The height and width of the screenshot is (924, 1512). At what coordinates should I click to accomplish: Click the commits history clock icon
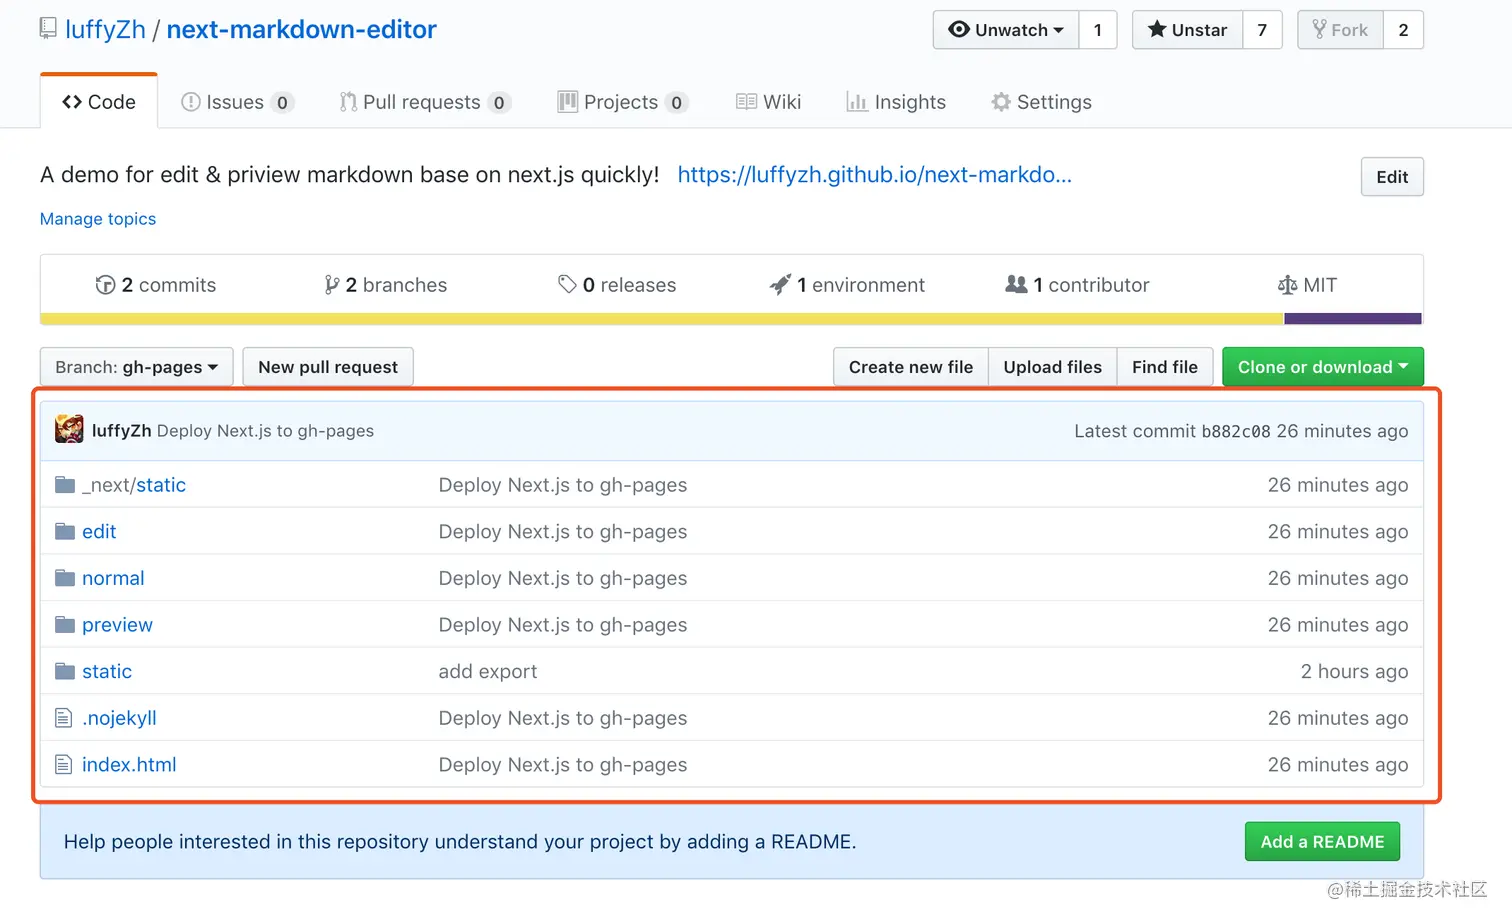(105, 285)
